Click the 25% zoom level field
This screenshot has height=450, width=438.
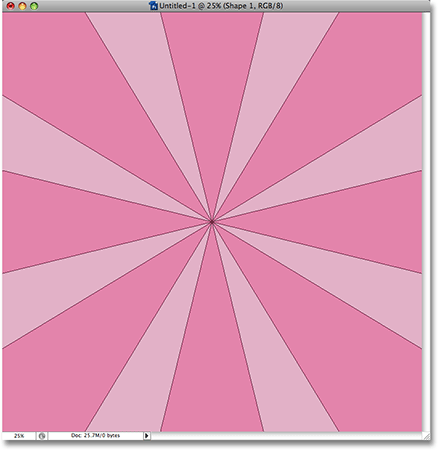pos(19,436)
